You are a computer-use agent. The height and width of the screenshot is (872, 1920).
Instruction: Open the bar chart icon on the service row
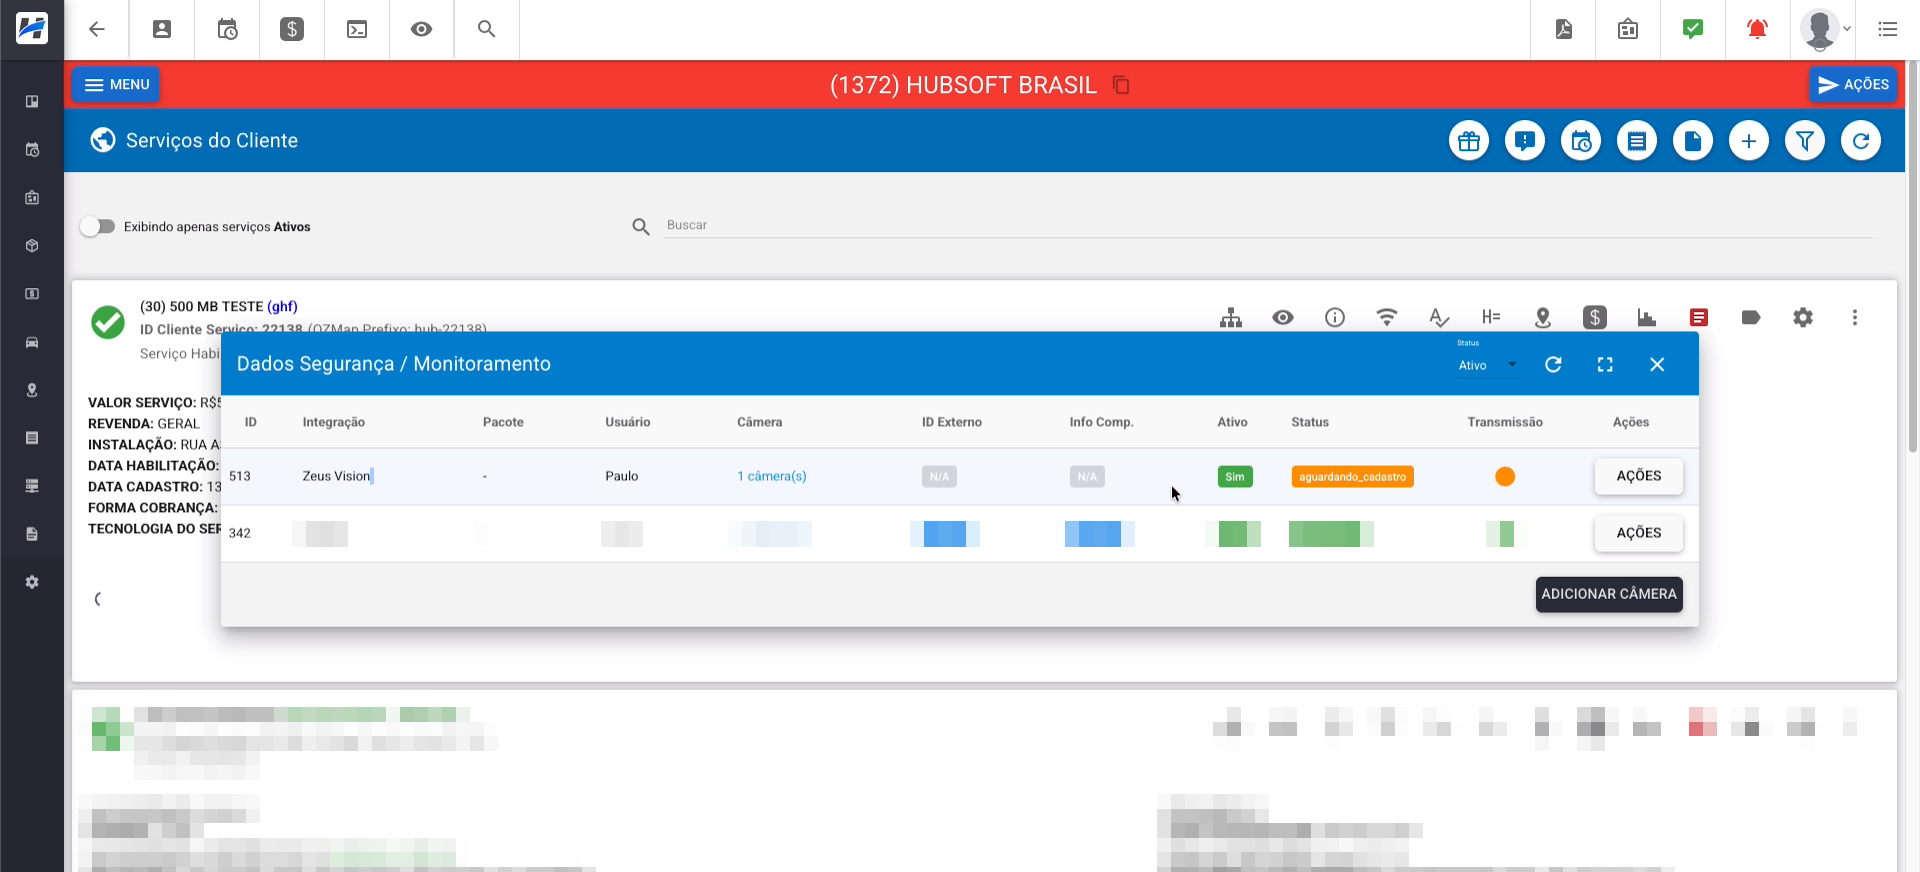click(1647, 318)
